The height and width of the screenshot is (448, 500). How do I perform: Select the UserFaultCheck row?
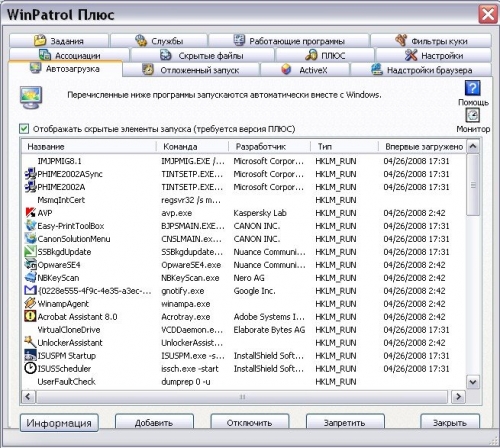pos(244,381)
